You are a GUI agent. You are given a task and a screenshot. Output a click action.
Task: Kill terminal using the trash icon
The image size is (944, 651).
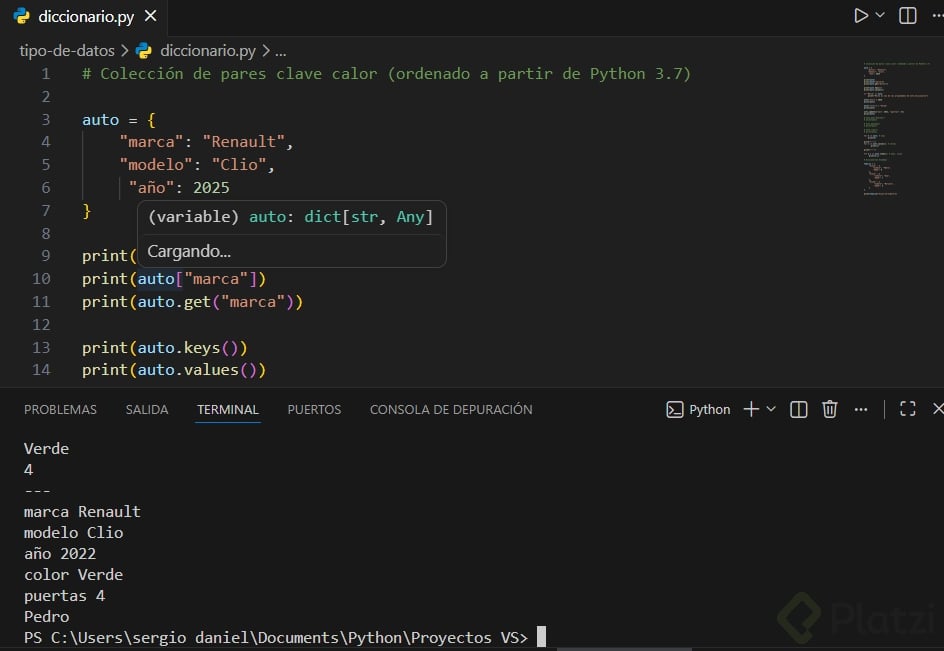click(x=829, y=409)
